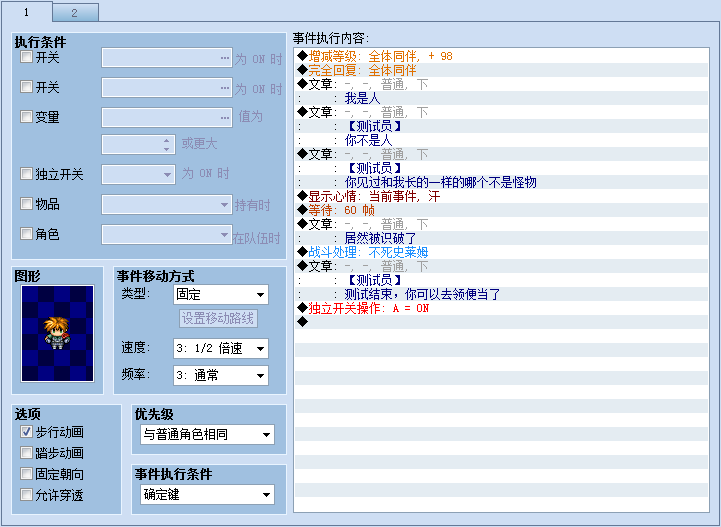Switch to event page tab 2
The height and width of the screenshot is (527, 721).
pos(75,12)
